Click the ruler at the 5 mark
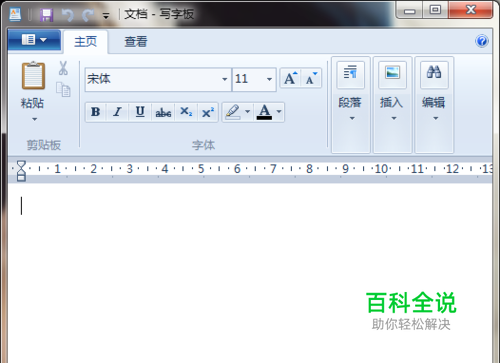The width and height of the screenshot is (500, 363). click(x=201, y=169)
